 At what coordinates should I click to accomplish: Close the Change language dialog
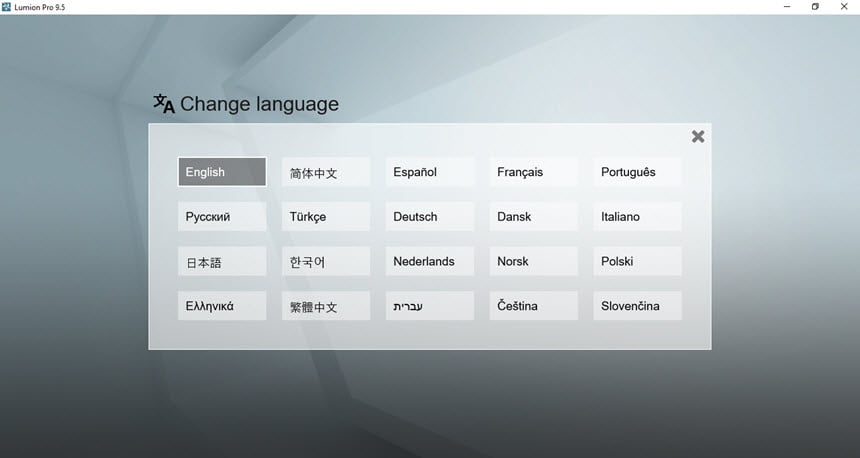[698, 136]
